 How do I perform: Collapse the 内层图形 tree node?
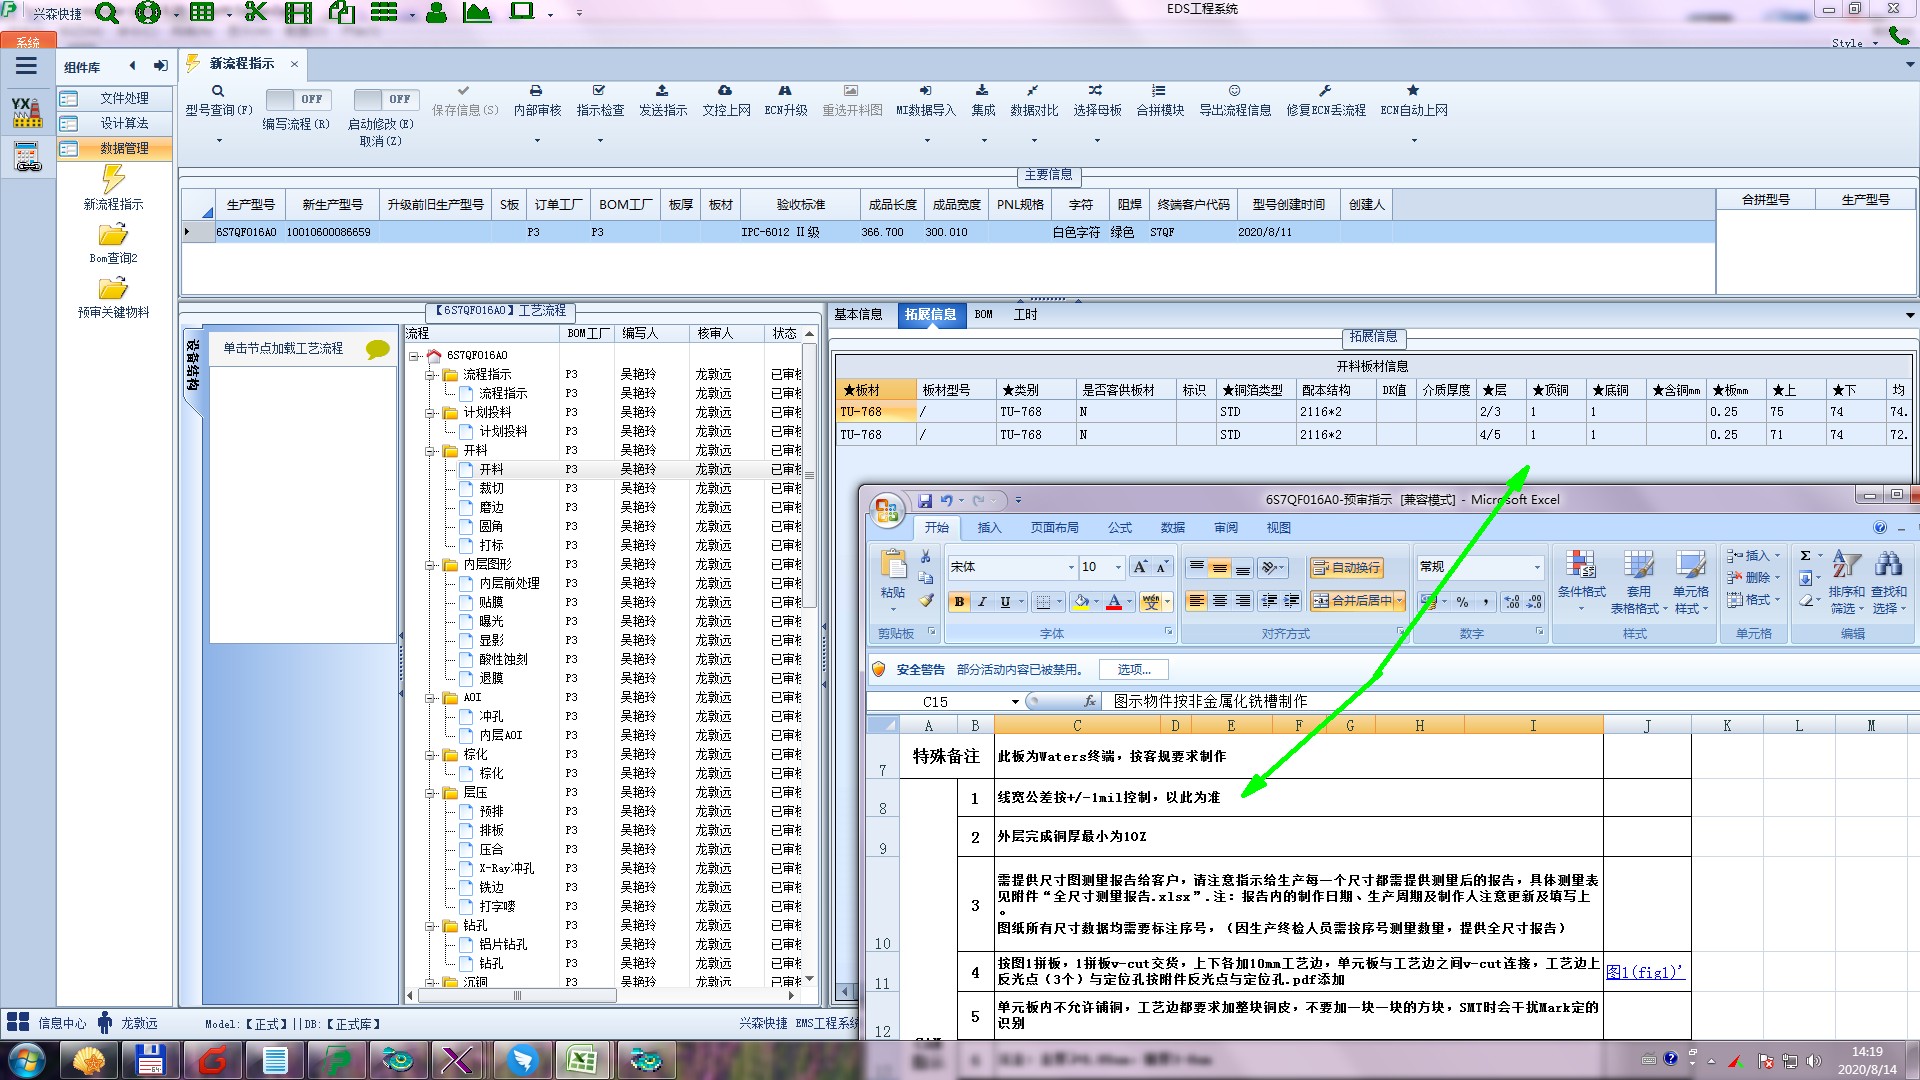430,565
